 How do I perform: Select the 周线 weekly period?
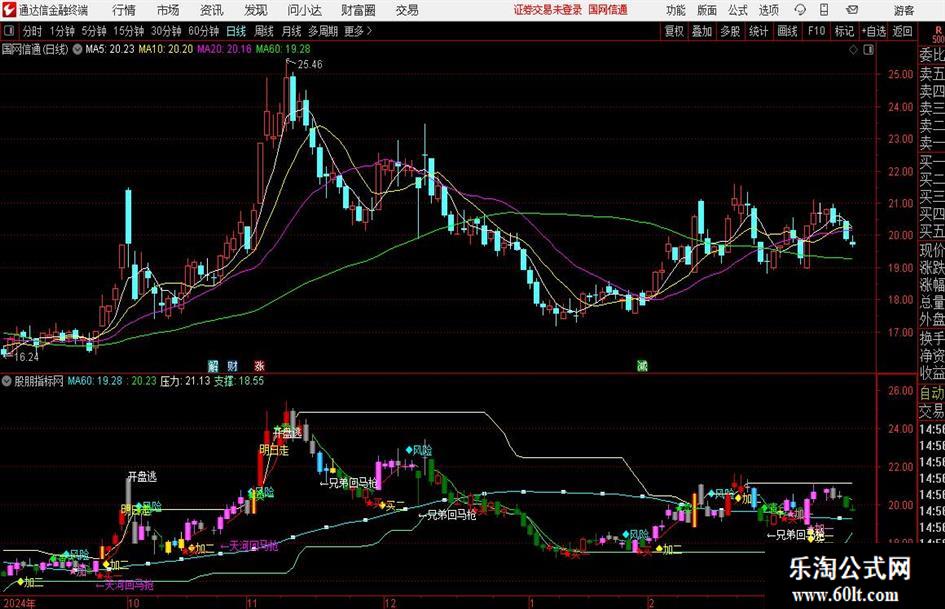click(264, 31)
